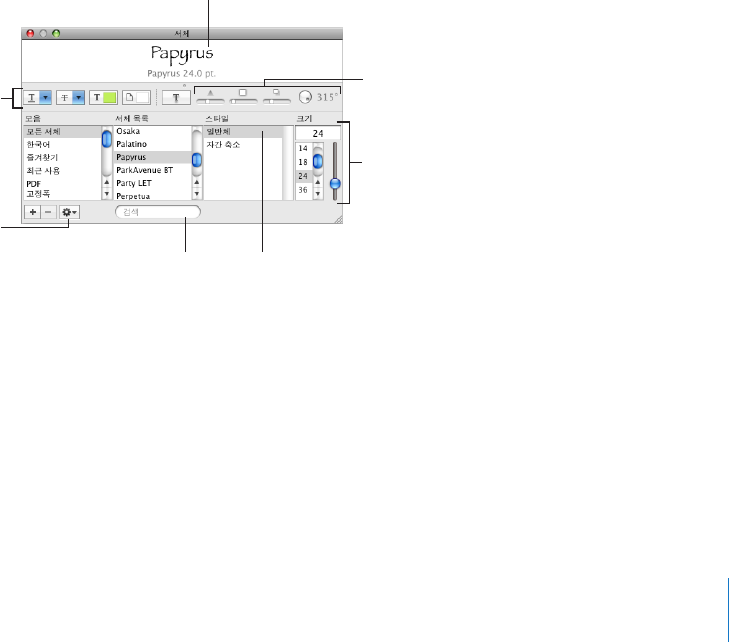Open the text strikethrough dropdown
729x642 pixels.
click(x=71, y=98)
